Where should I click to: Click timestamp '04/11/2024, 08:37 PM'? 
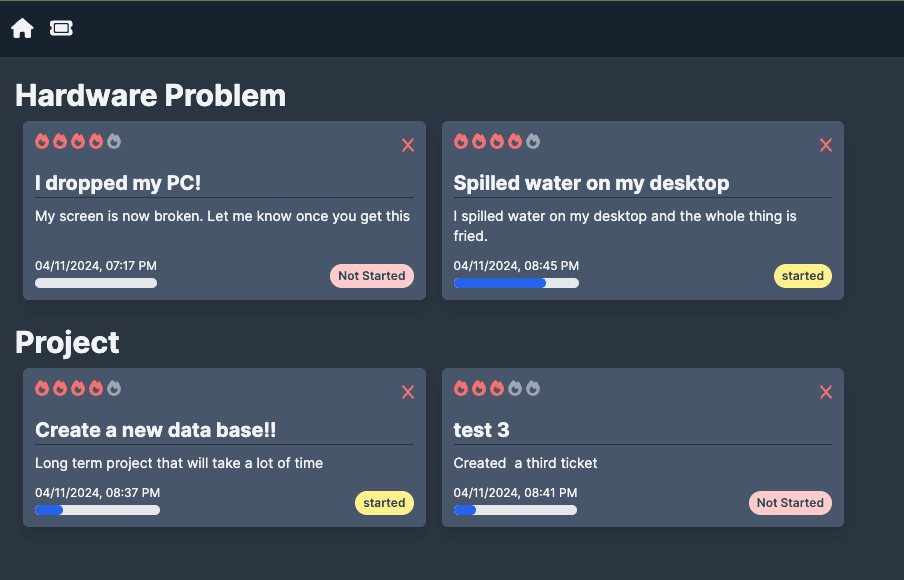pyautogui.click(x=97, y=493)
